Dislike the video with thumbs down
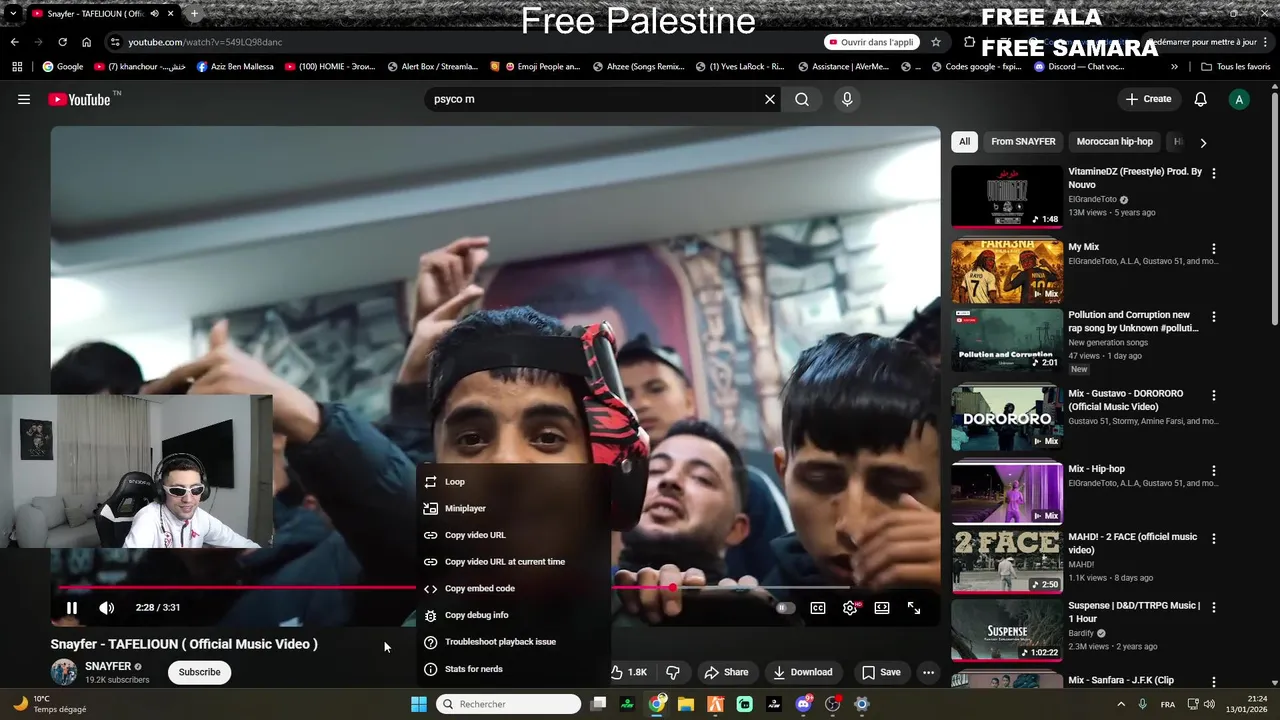 point(673,672)
